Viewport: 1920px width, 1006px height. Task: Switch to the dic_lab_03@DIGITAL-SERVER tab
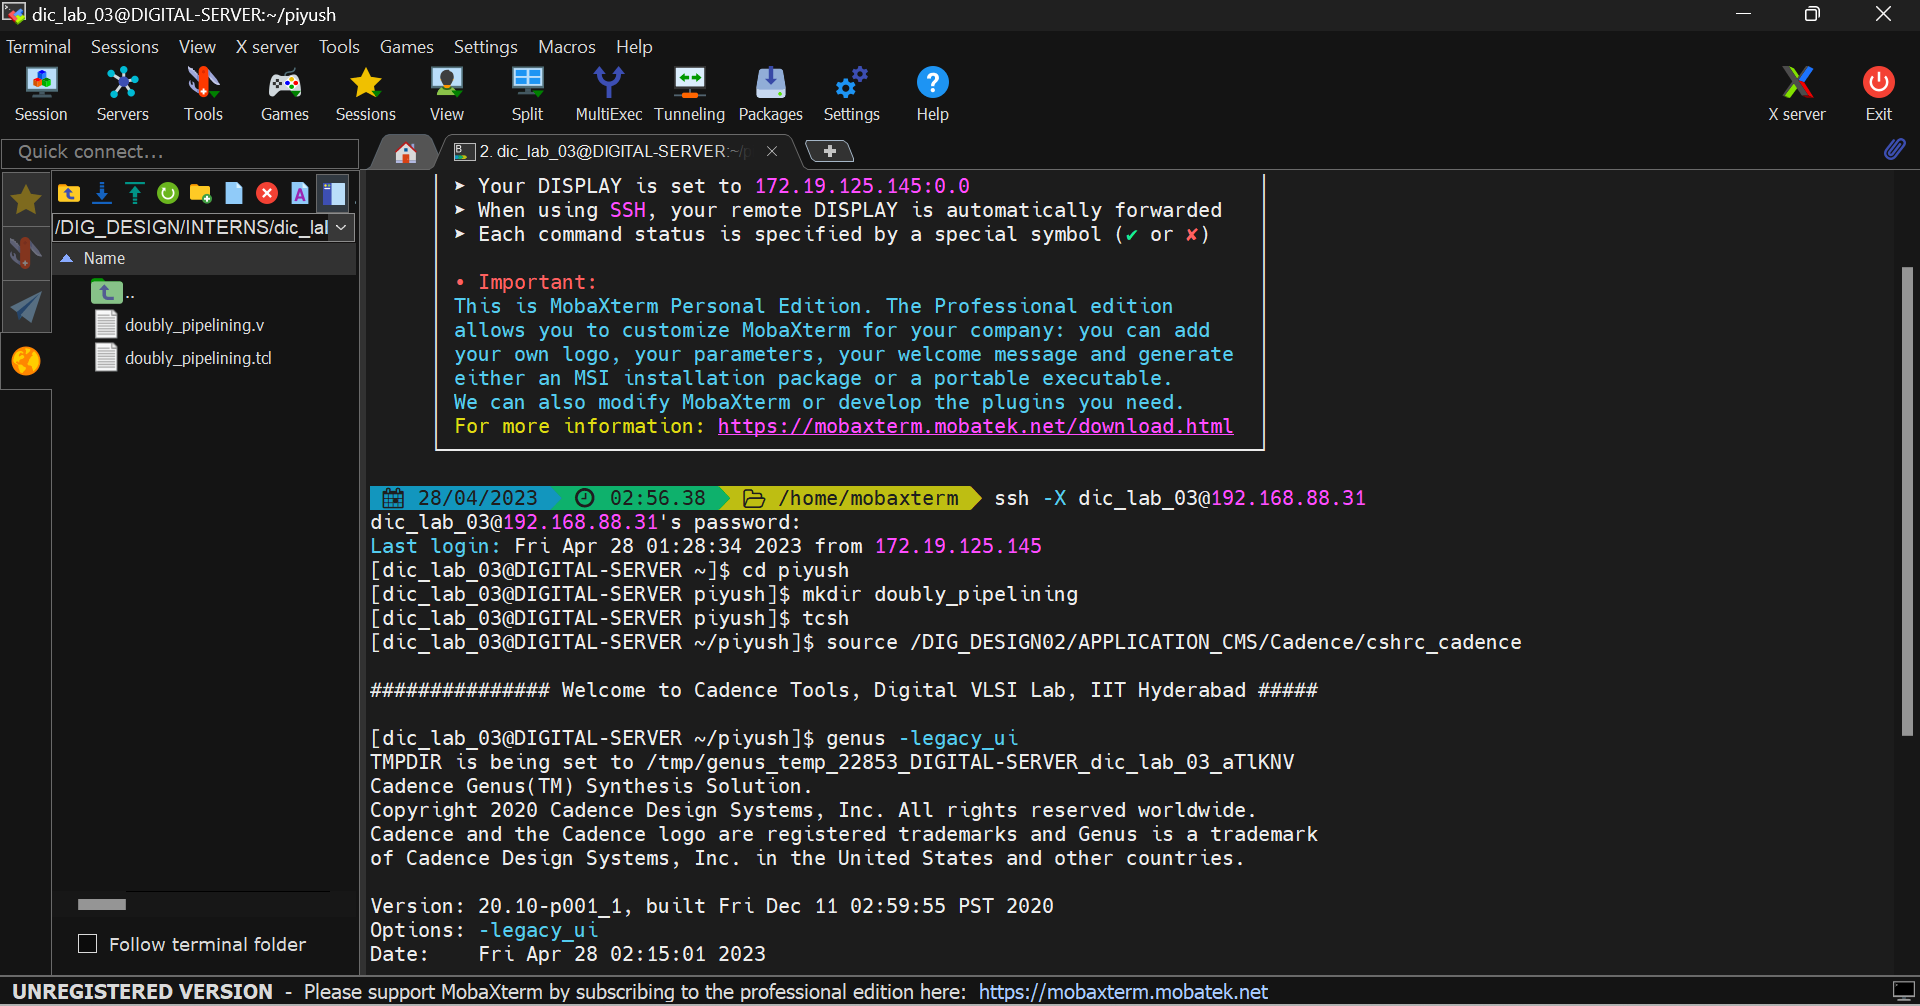point(600,151)
